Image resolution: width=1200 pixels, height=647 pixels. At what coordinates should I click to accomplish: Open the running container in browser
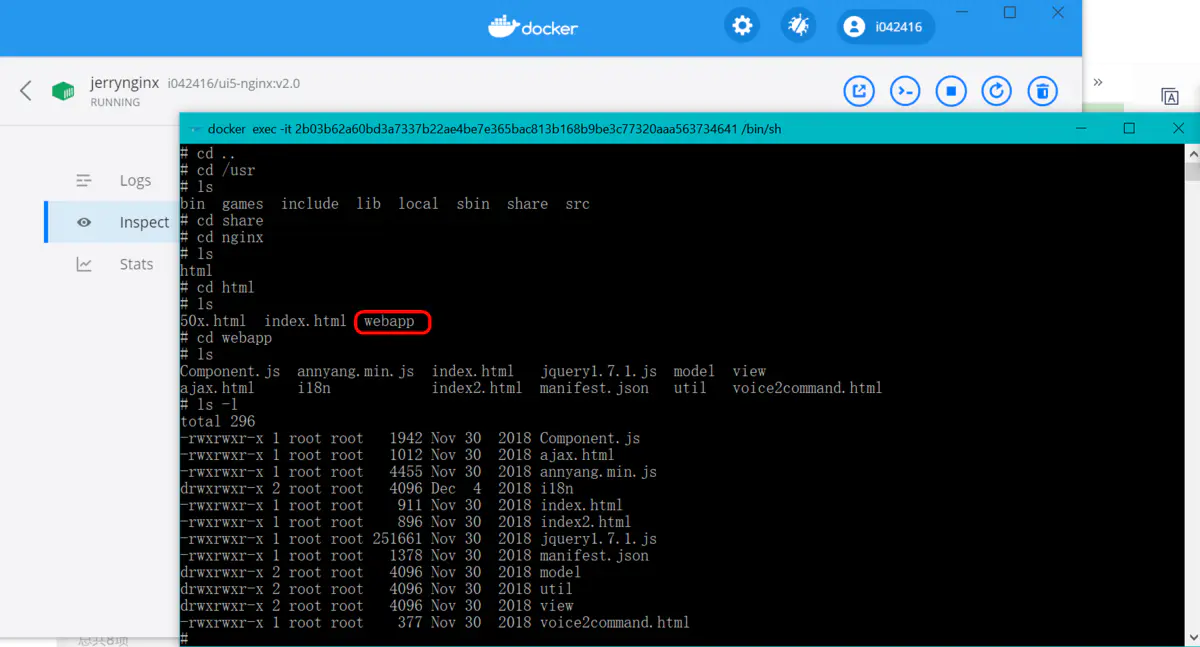pos(859,91)
